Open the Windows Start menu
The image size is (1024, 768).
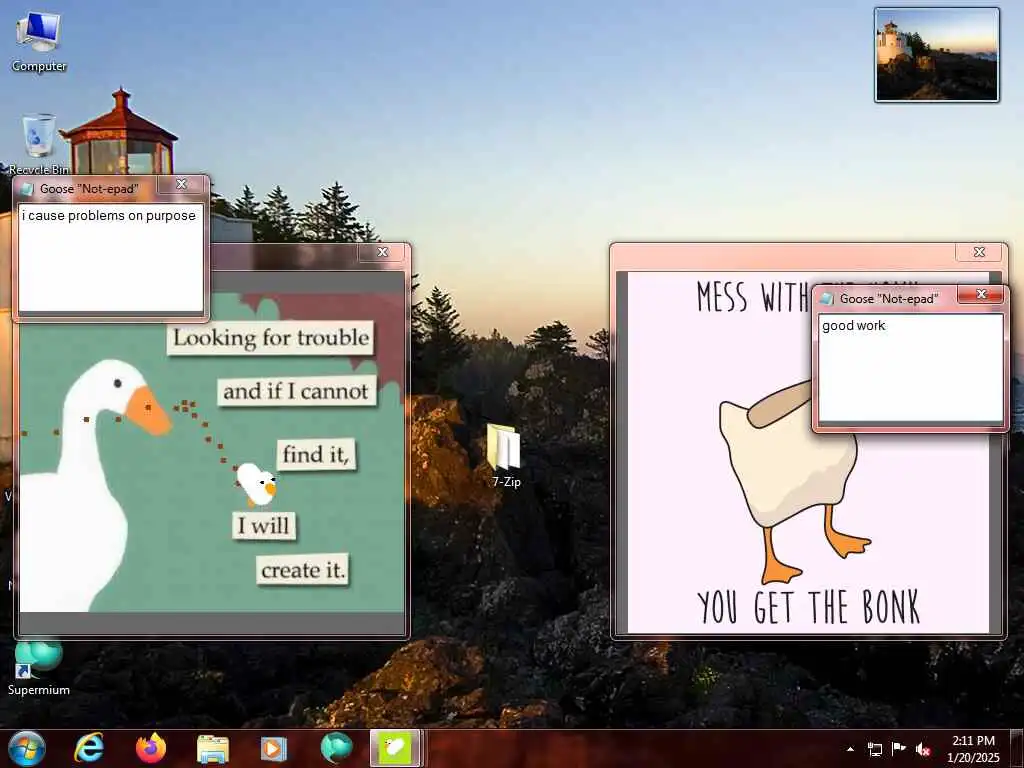point(27,748)
